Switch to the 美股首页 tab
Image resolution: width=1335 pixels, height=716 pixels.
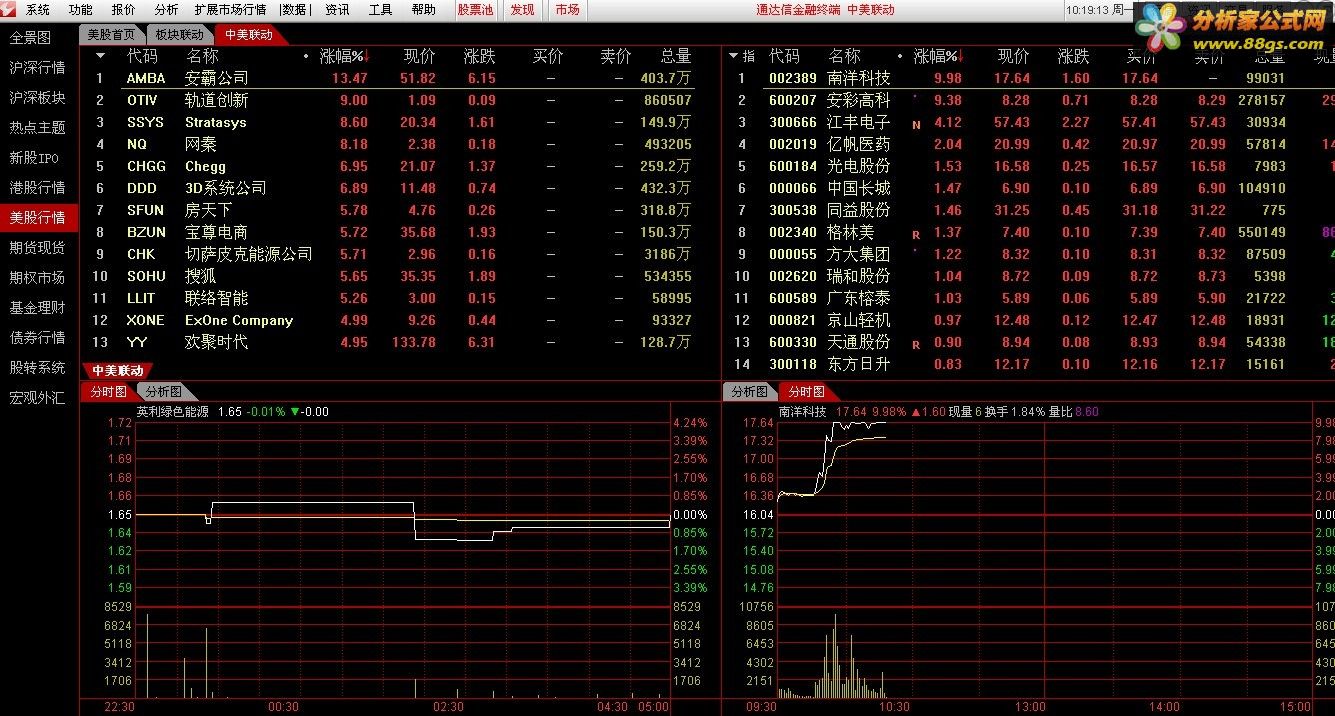(111, 34)
